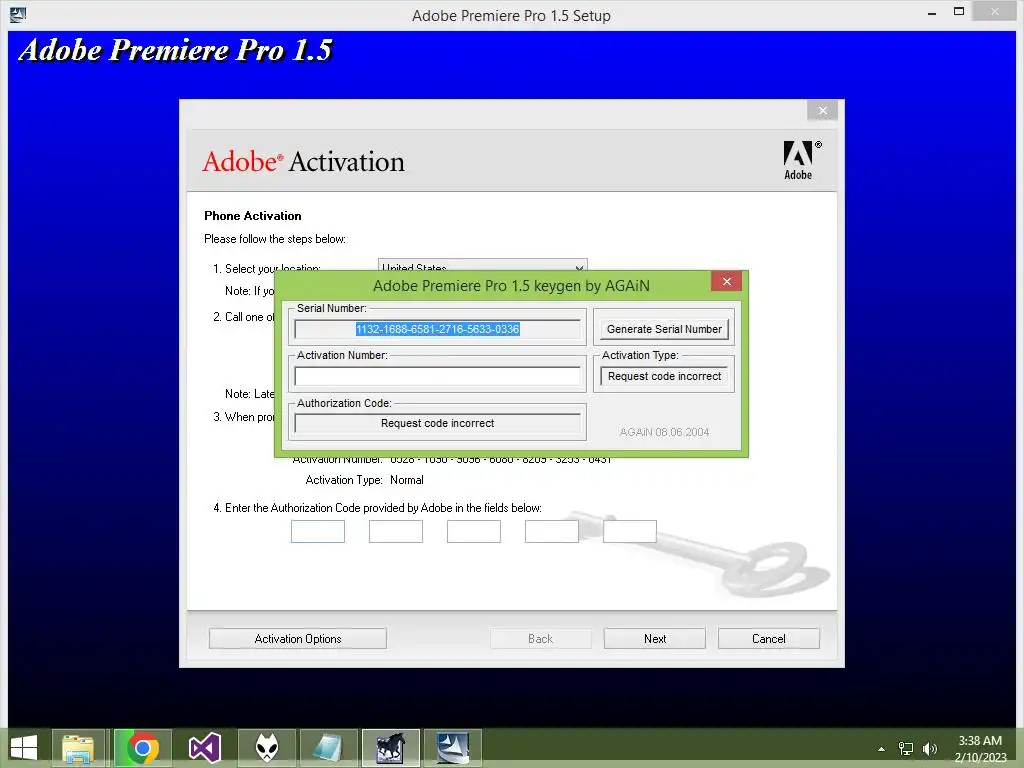The image size is (1024, 768).
Task: Open the location dropdown showing United States
Action: click(x=483, y=265)
